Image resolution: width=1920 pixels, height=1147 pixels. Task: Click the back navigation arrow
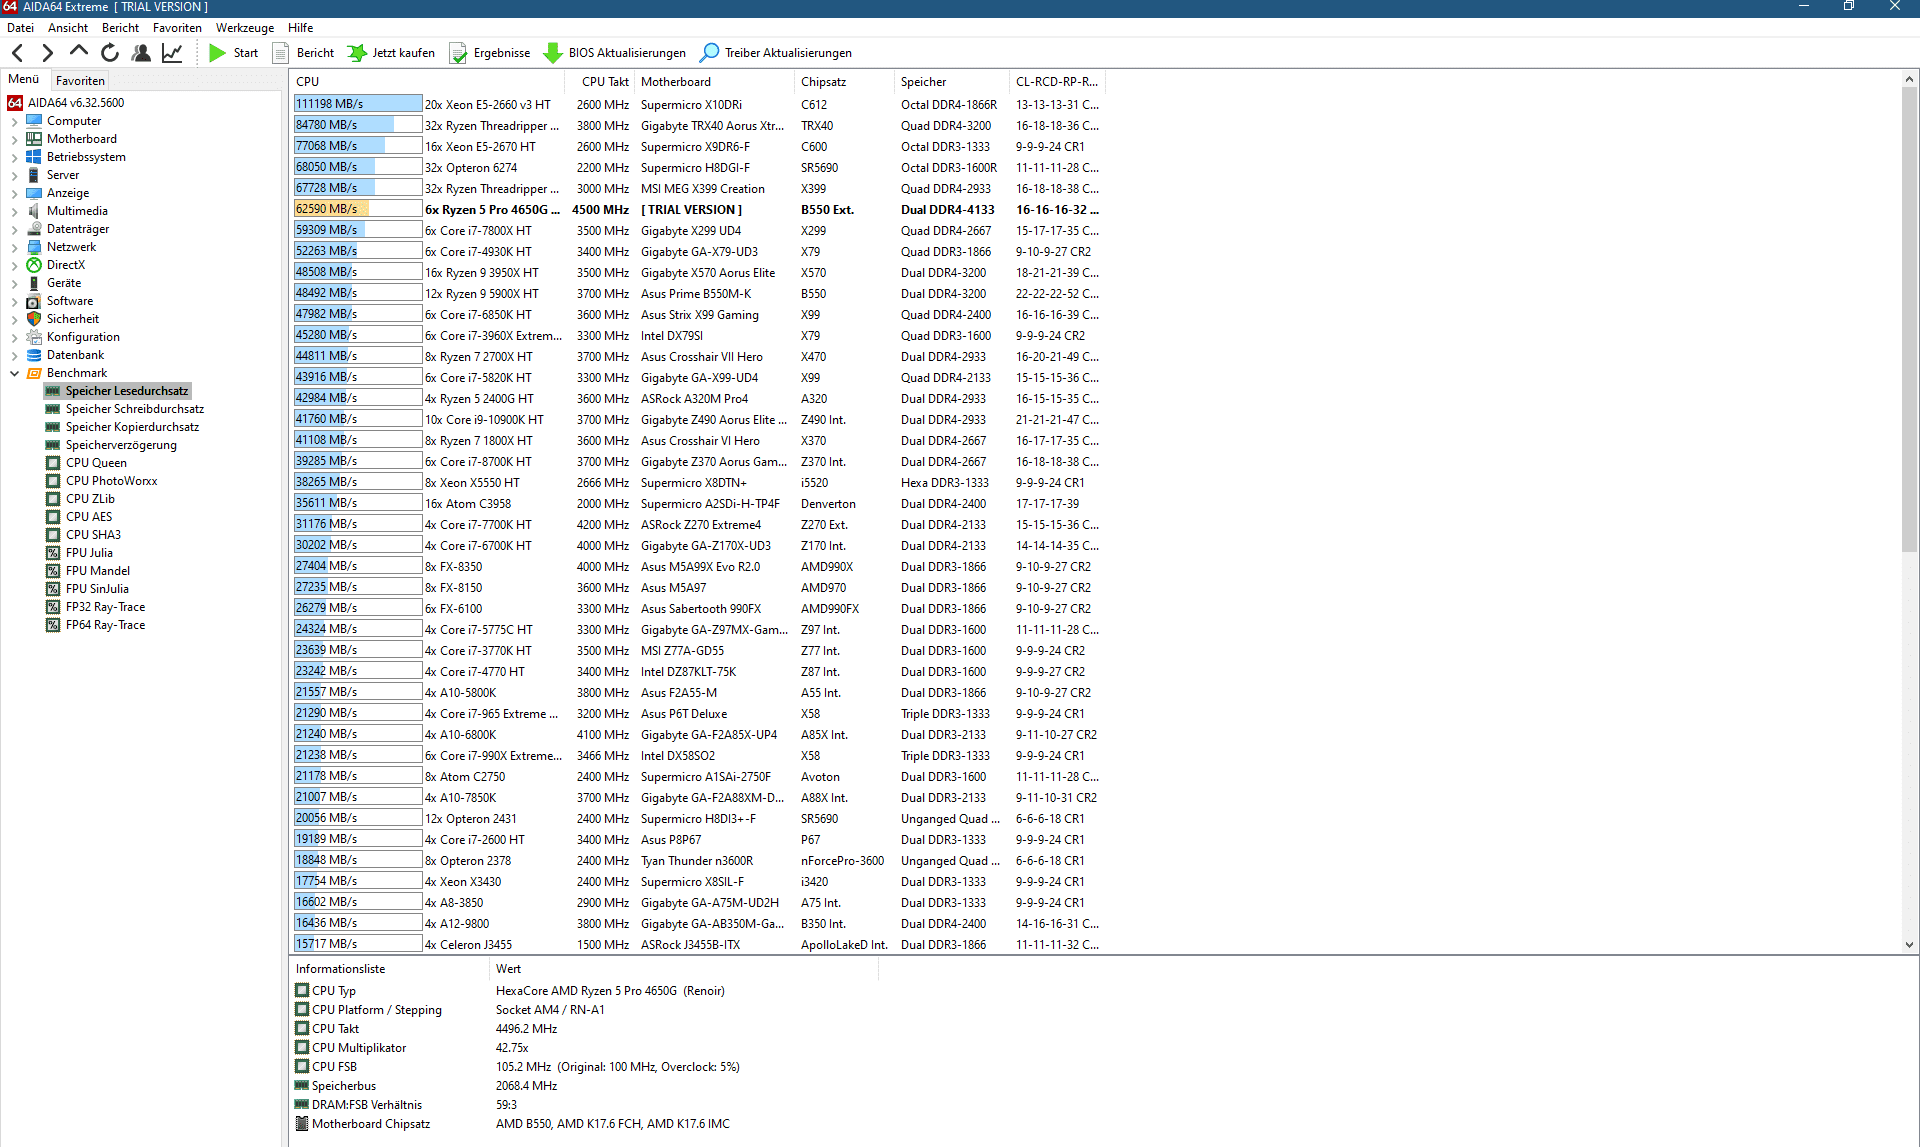click(17, 53)
